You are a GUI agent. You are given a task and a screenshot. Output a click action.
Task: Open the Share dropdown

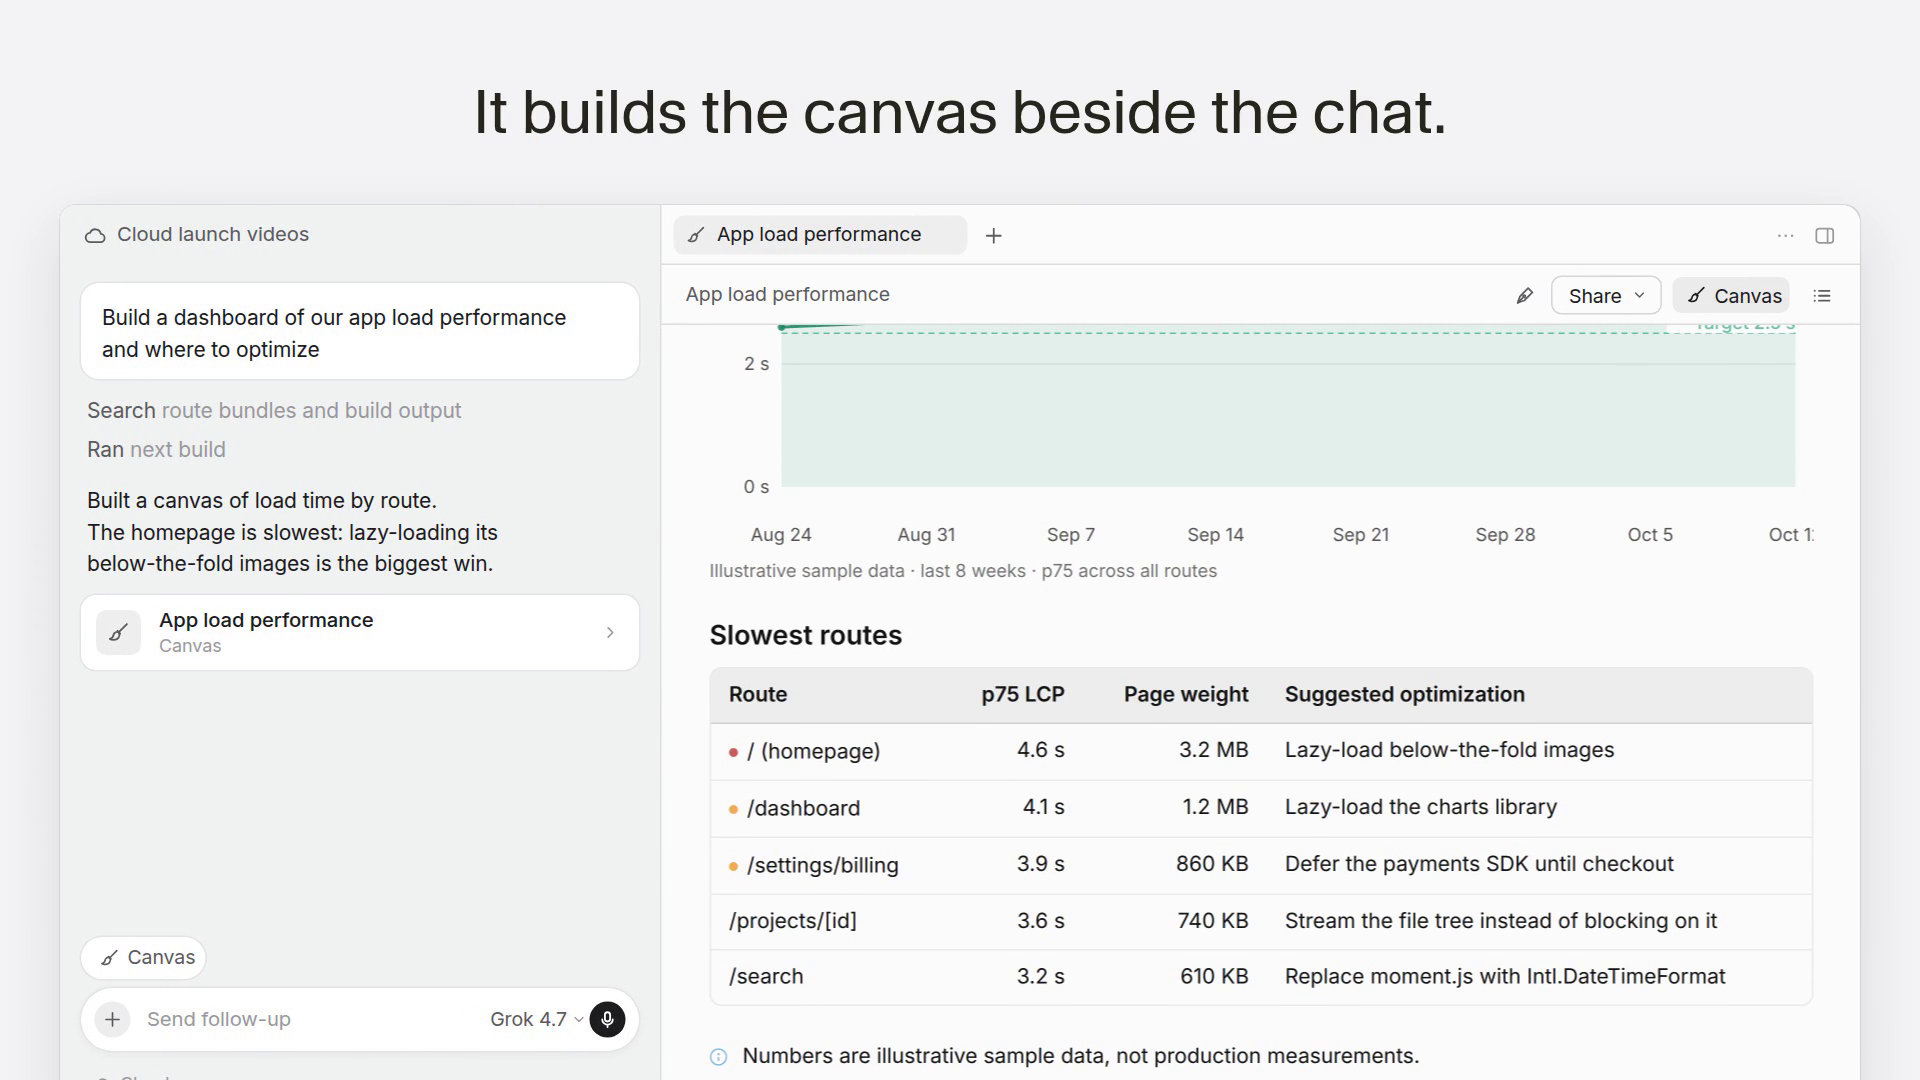tap(1606, 296)
